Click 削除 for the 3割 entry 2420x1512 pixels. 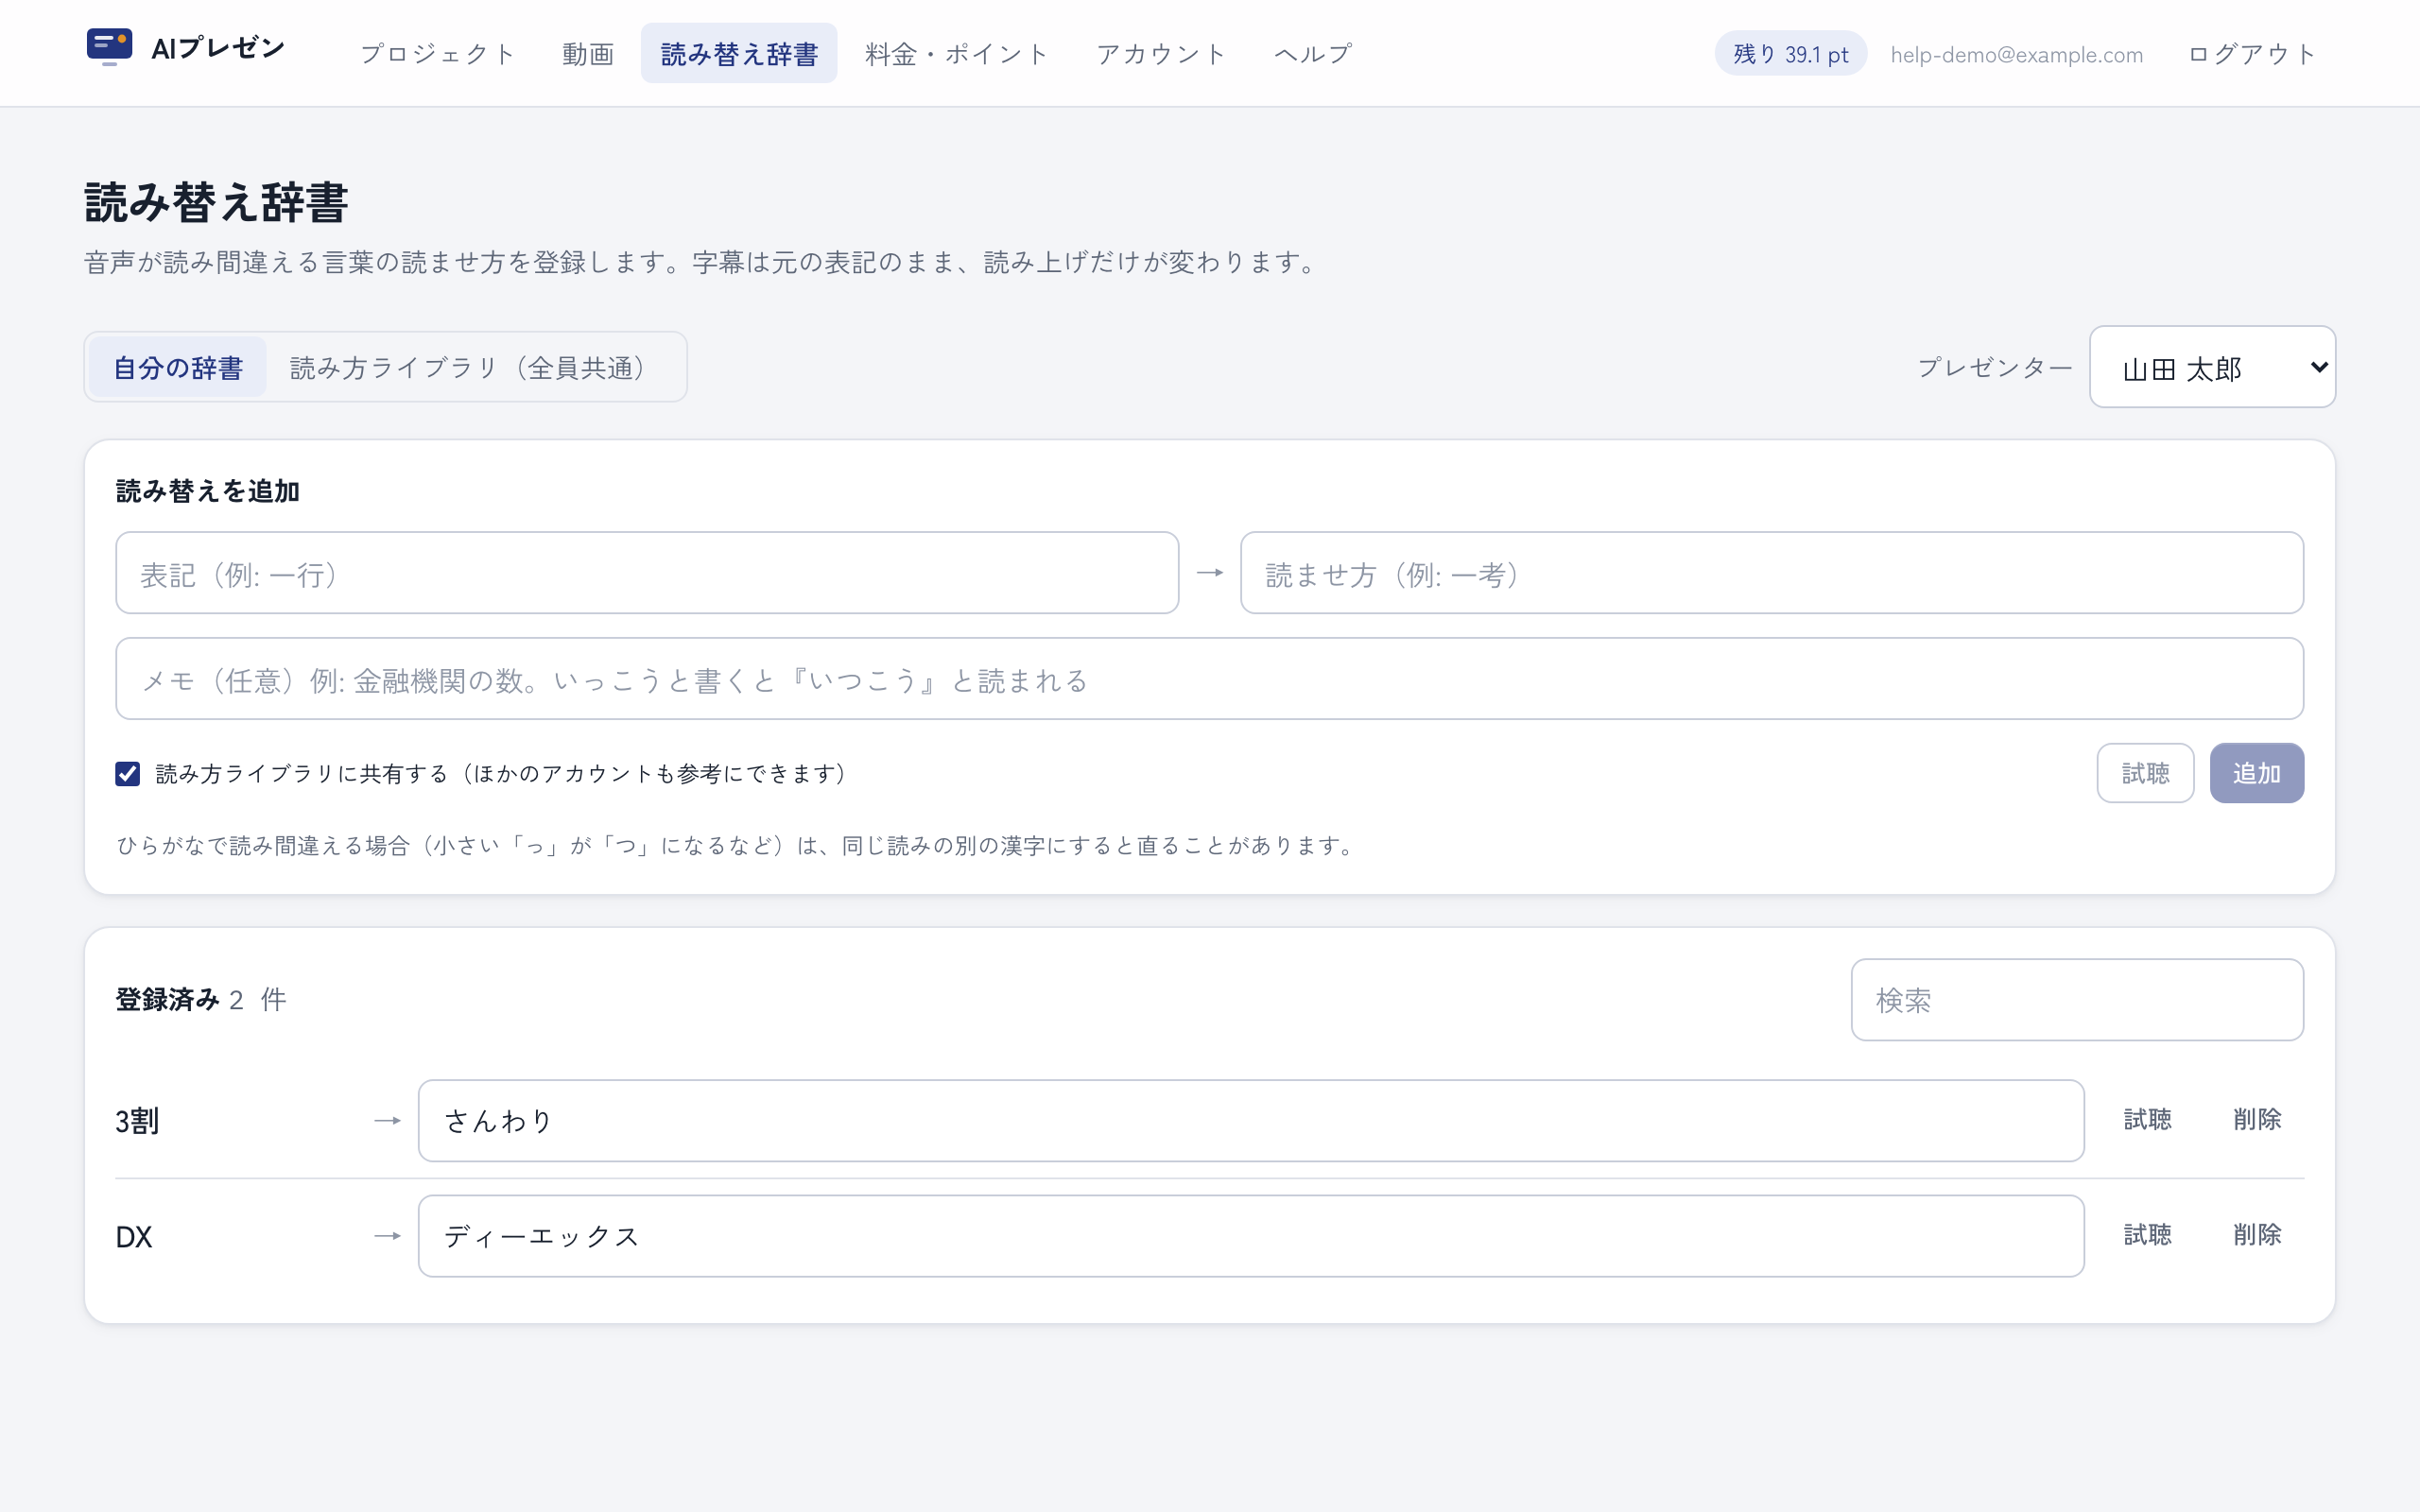point(2257,1120)
